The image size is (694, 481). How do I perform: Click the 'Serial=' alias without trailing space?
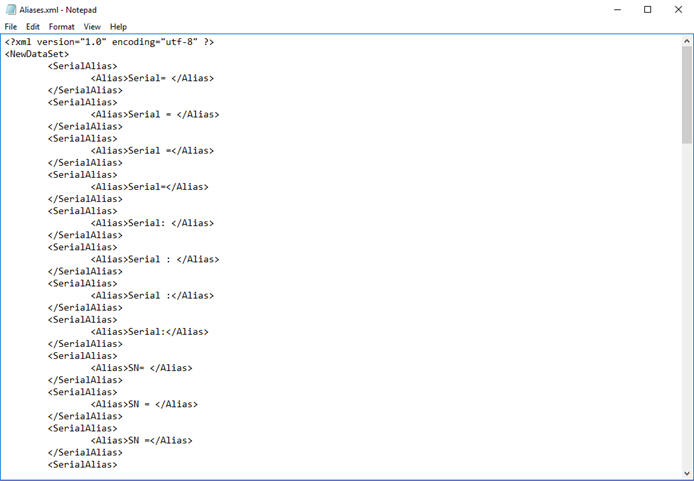point(150,187)
